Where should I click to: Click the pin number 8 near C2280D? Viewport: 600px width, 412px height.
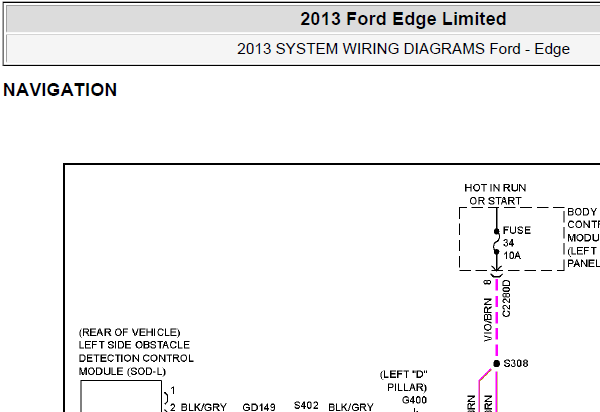pos(487,282)
